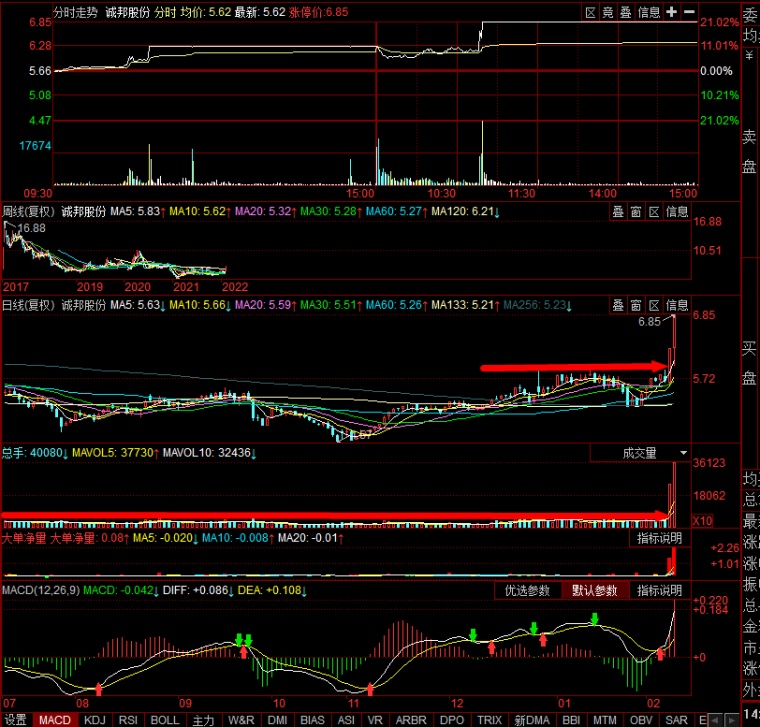Switch to the KDJ indicator tab
The image size is (760, 727).
(x=94, y=719)
